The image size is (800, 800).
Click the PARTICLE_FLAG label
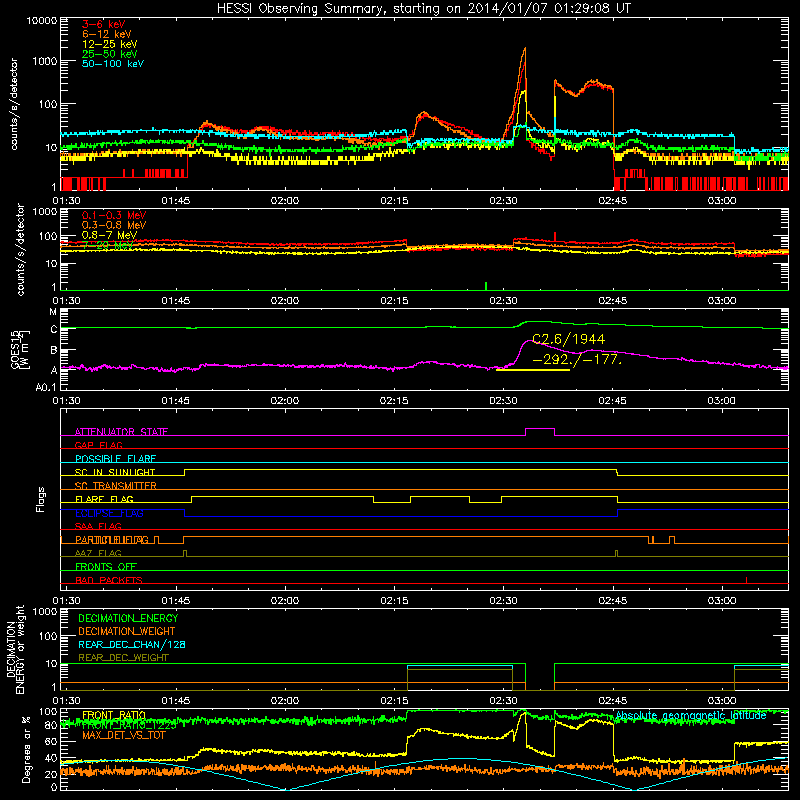pos(112,539)
